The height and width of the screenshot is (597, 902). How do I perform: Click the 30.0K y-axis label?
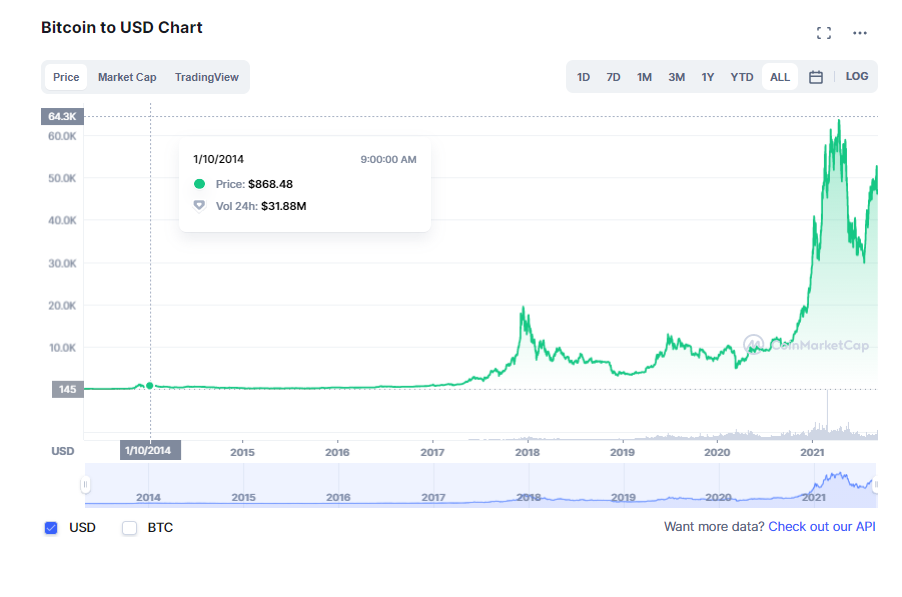coord(62,263)
